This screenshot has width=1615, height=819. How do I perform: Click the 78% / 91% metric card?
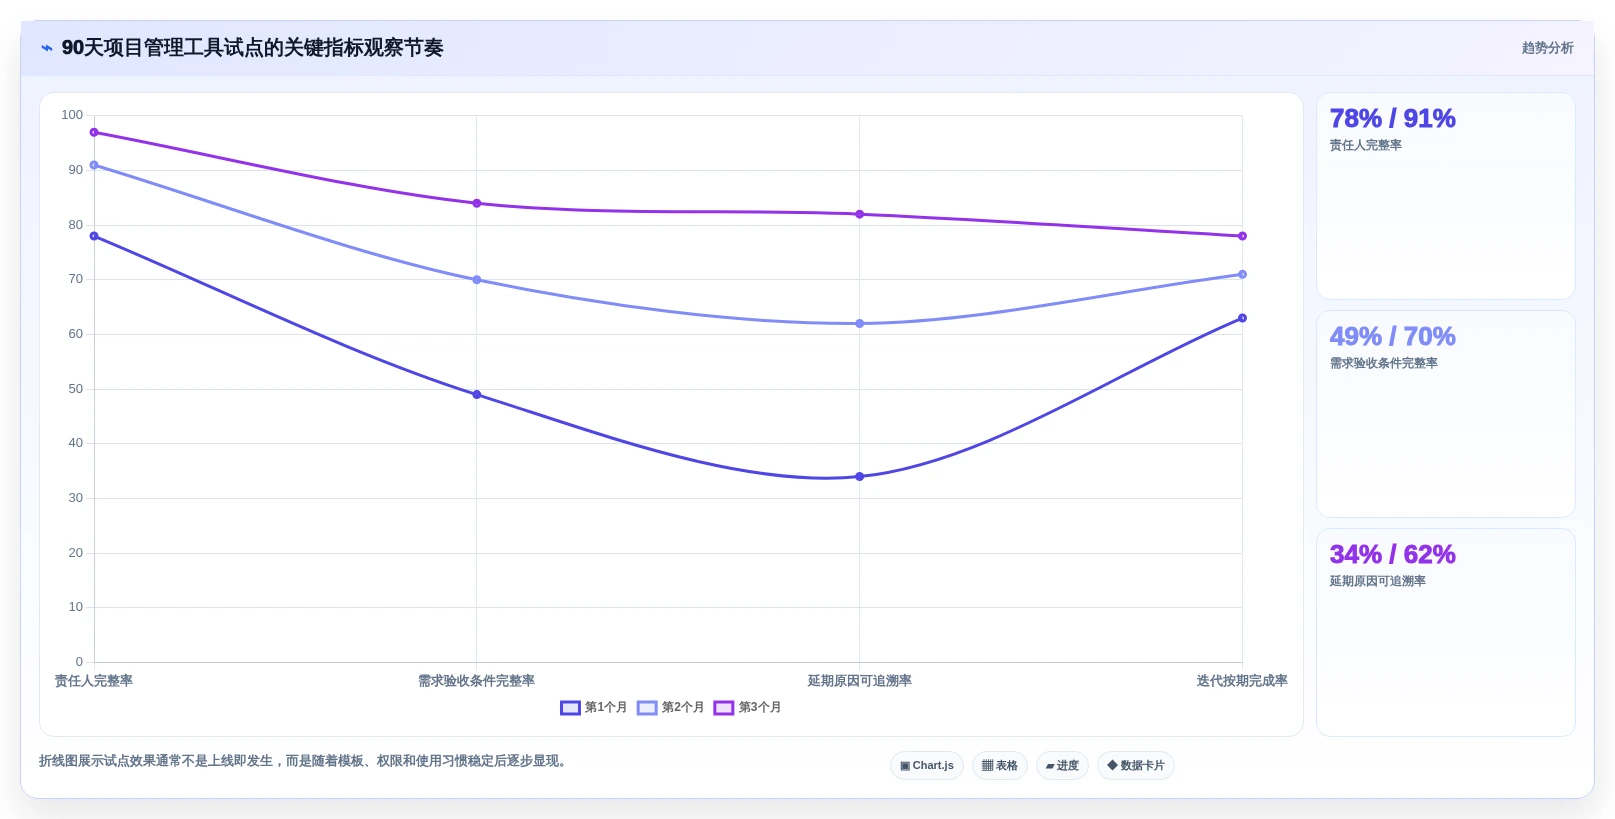coord(1446,196)
